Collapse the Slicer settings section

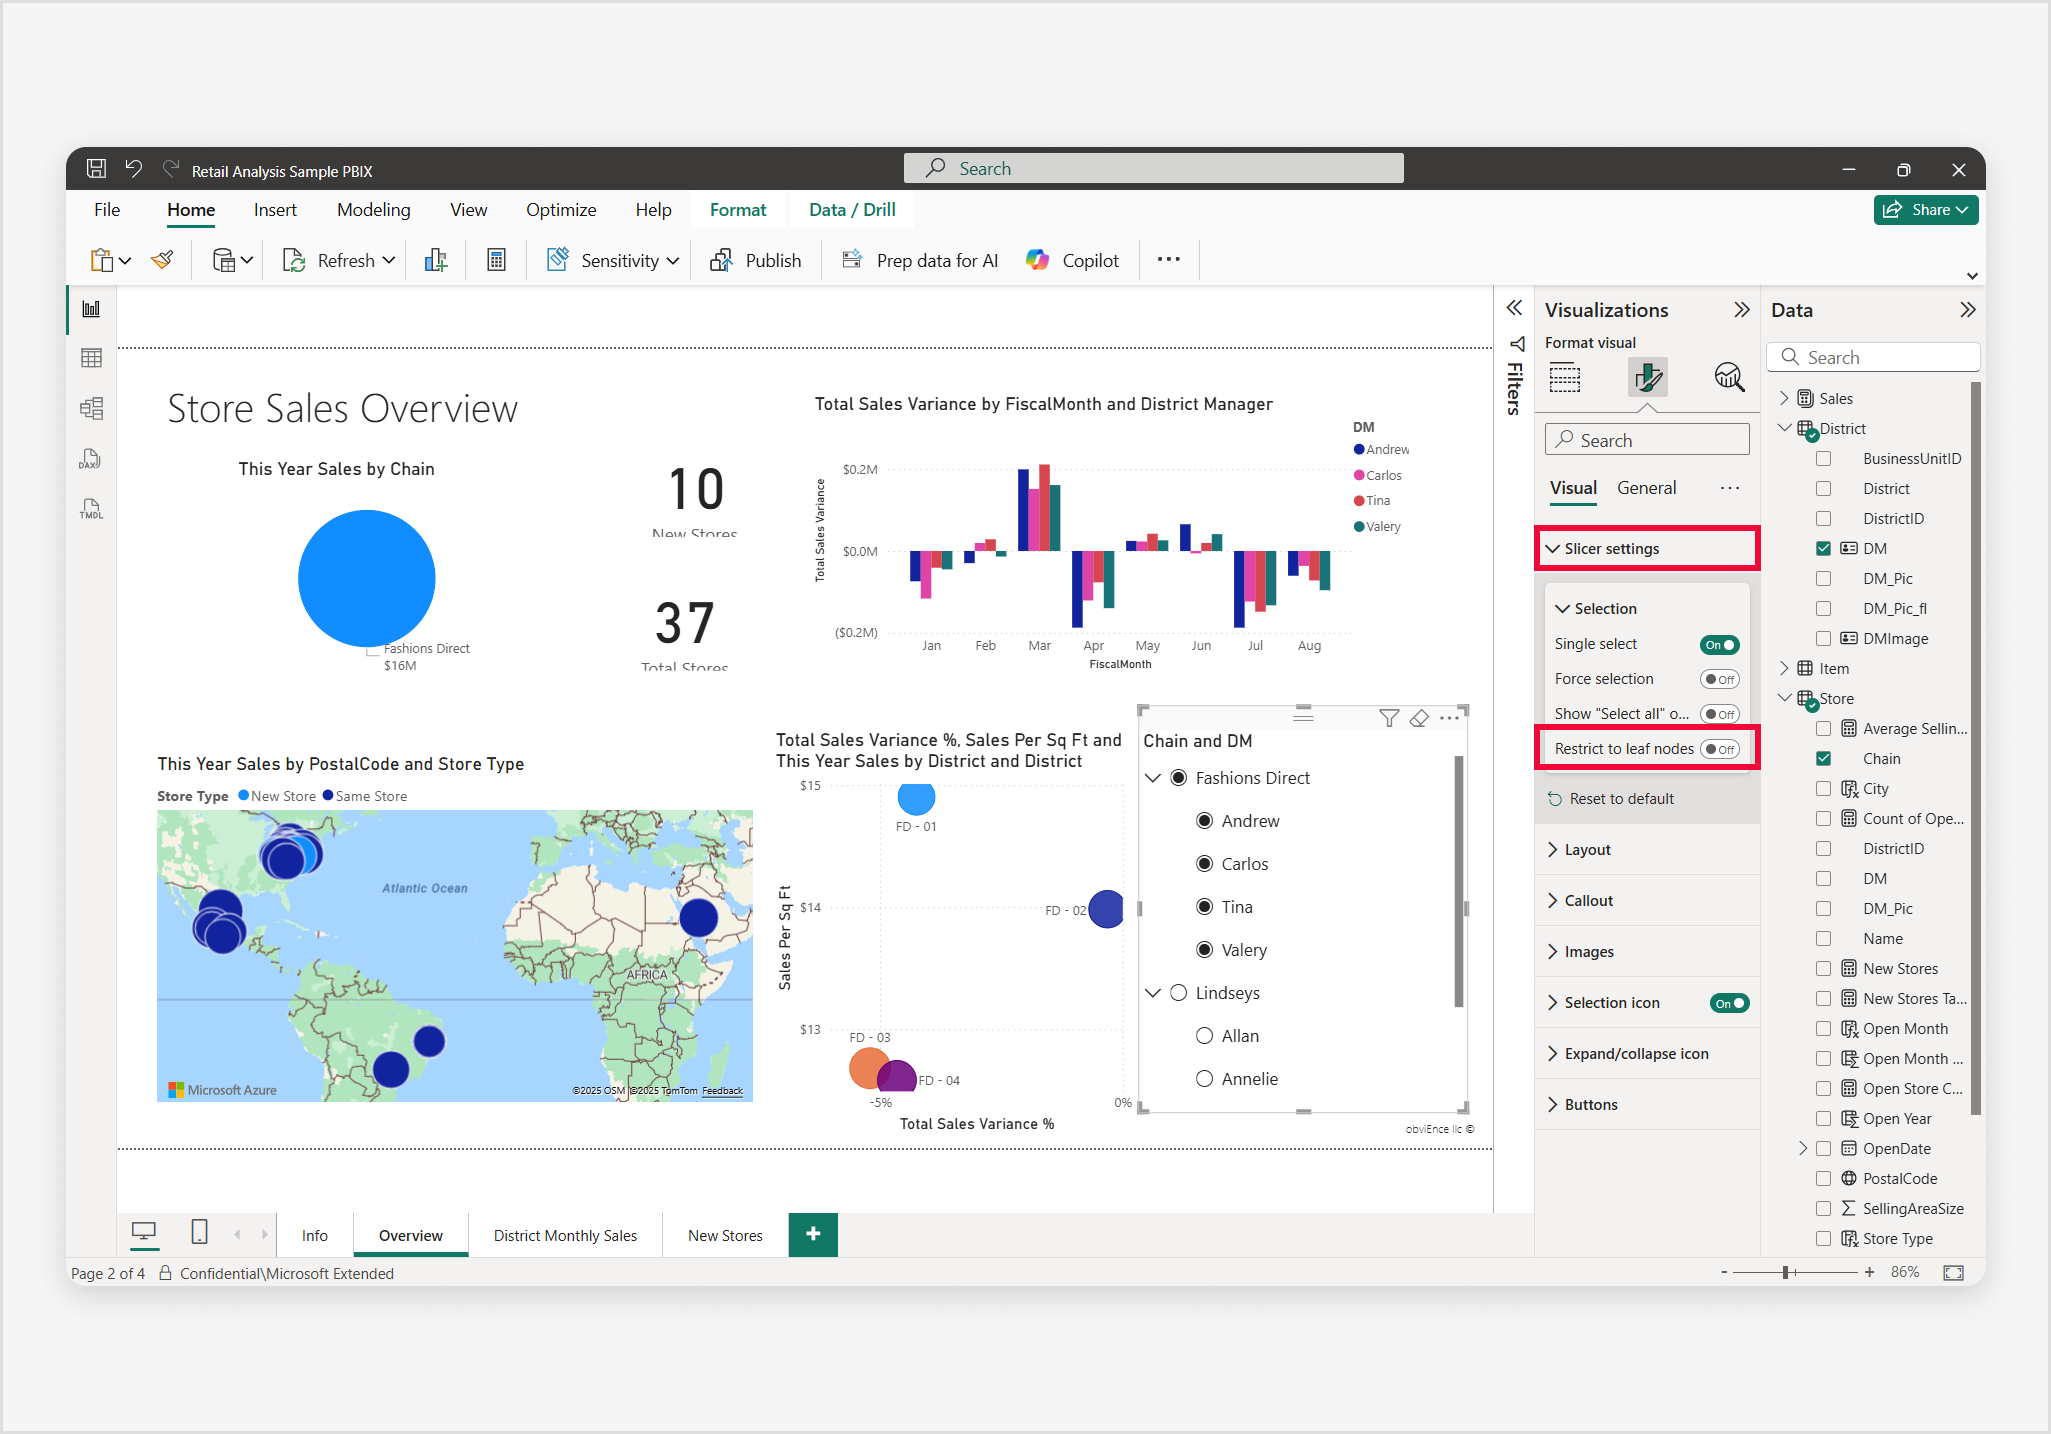[x=1553, y=549]
